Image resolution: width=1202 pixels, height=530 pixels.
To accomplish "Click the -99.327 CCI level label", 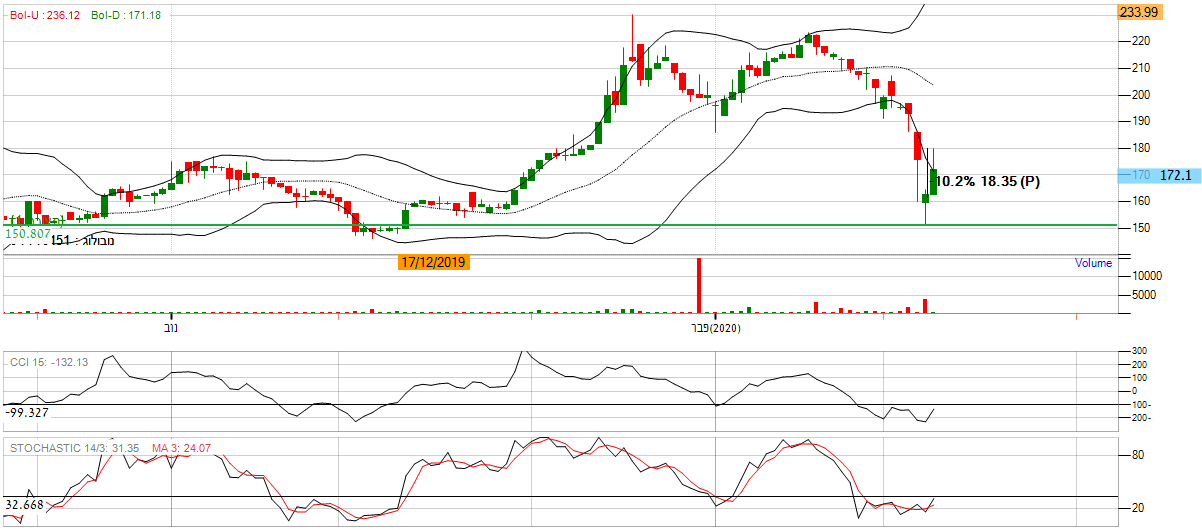I will (x=27, y=411).
